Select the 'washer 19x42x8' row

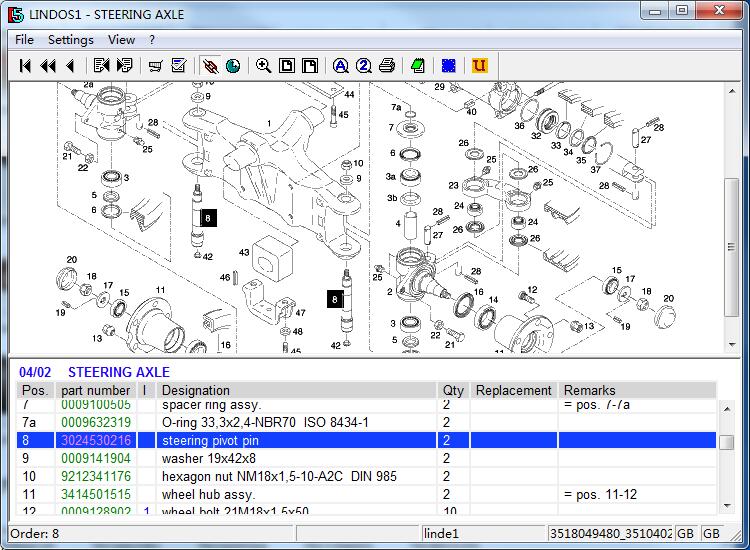(x=366, y=458)
